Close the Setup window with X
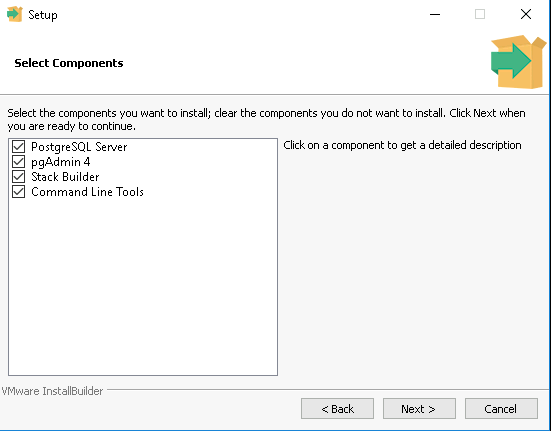 (x=526, y=14)
